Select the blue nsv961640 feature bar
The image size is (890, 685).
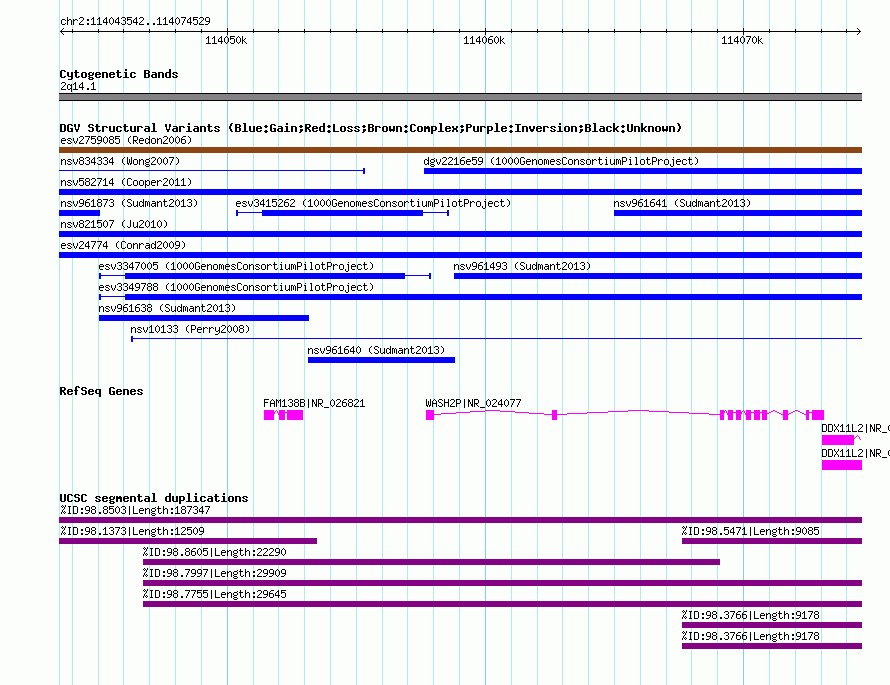point(381,360)
